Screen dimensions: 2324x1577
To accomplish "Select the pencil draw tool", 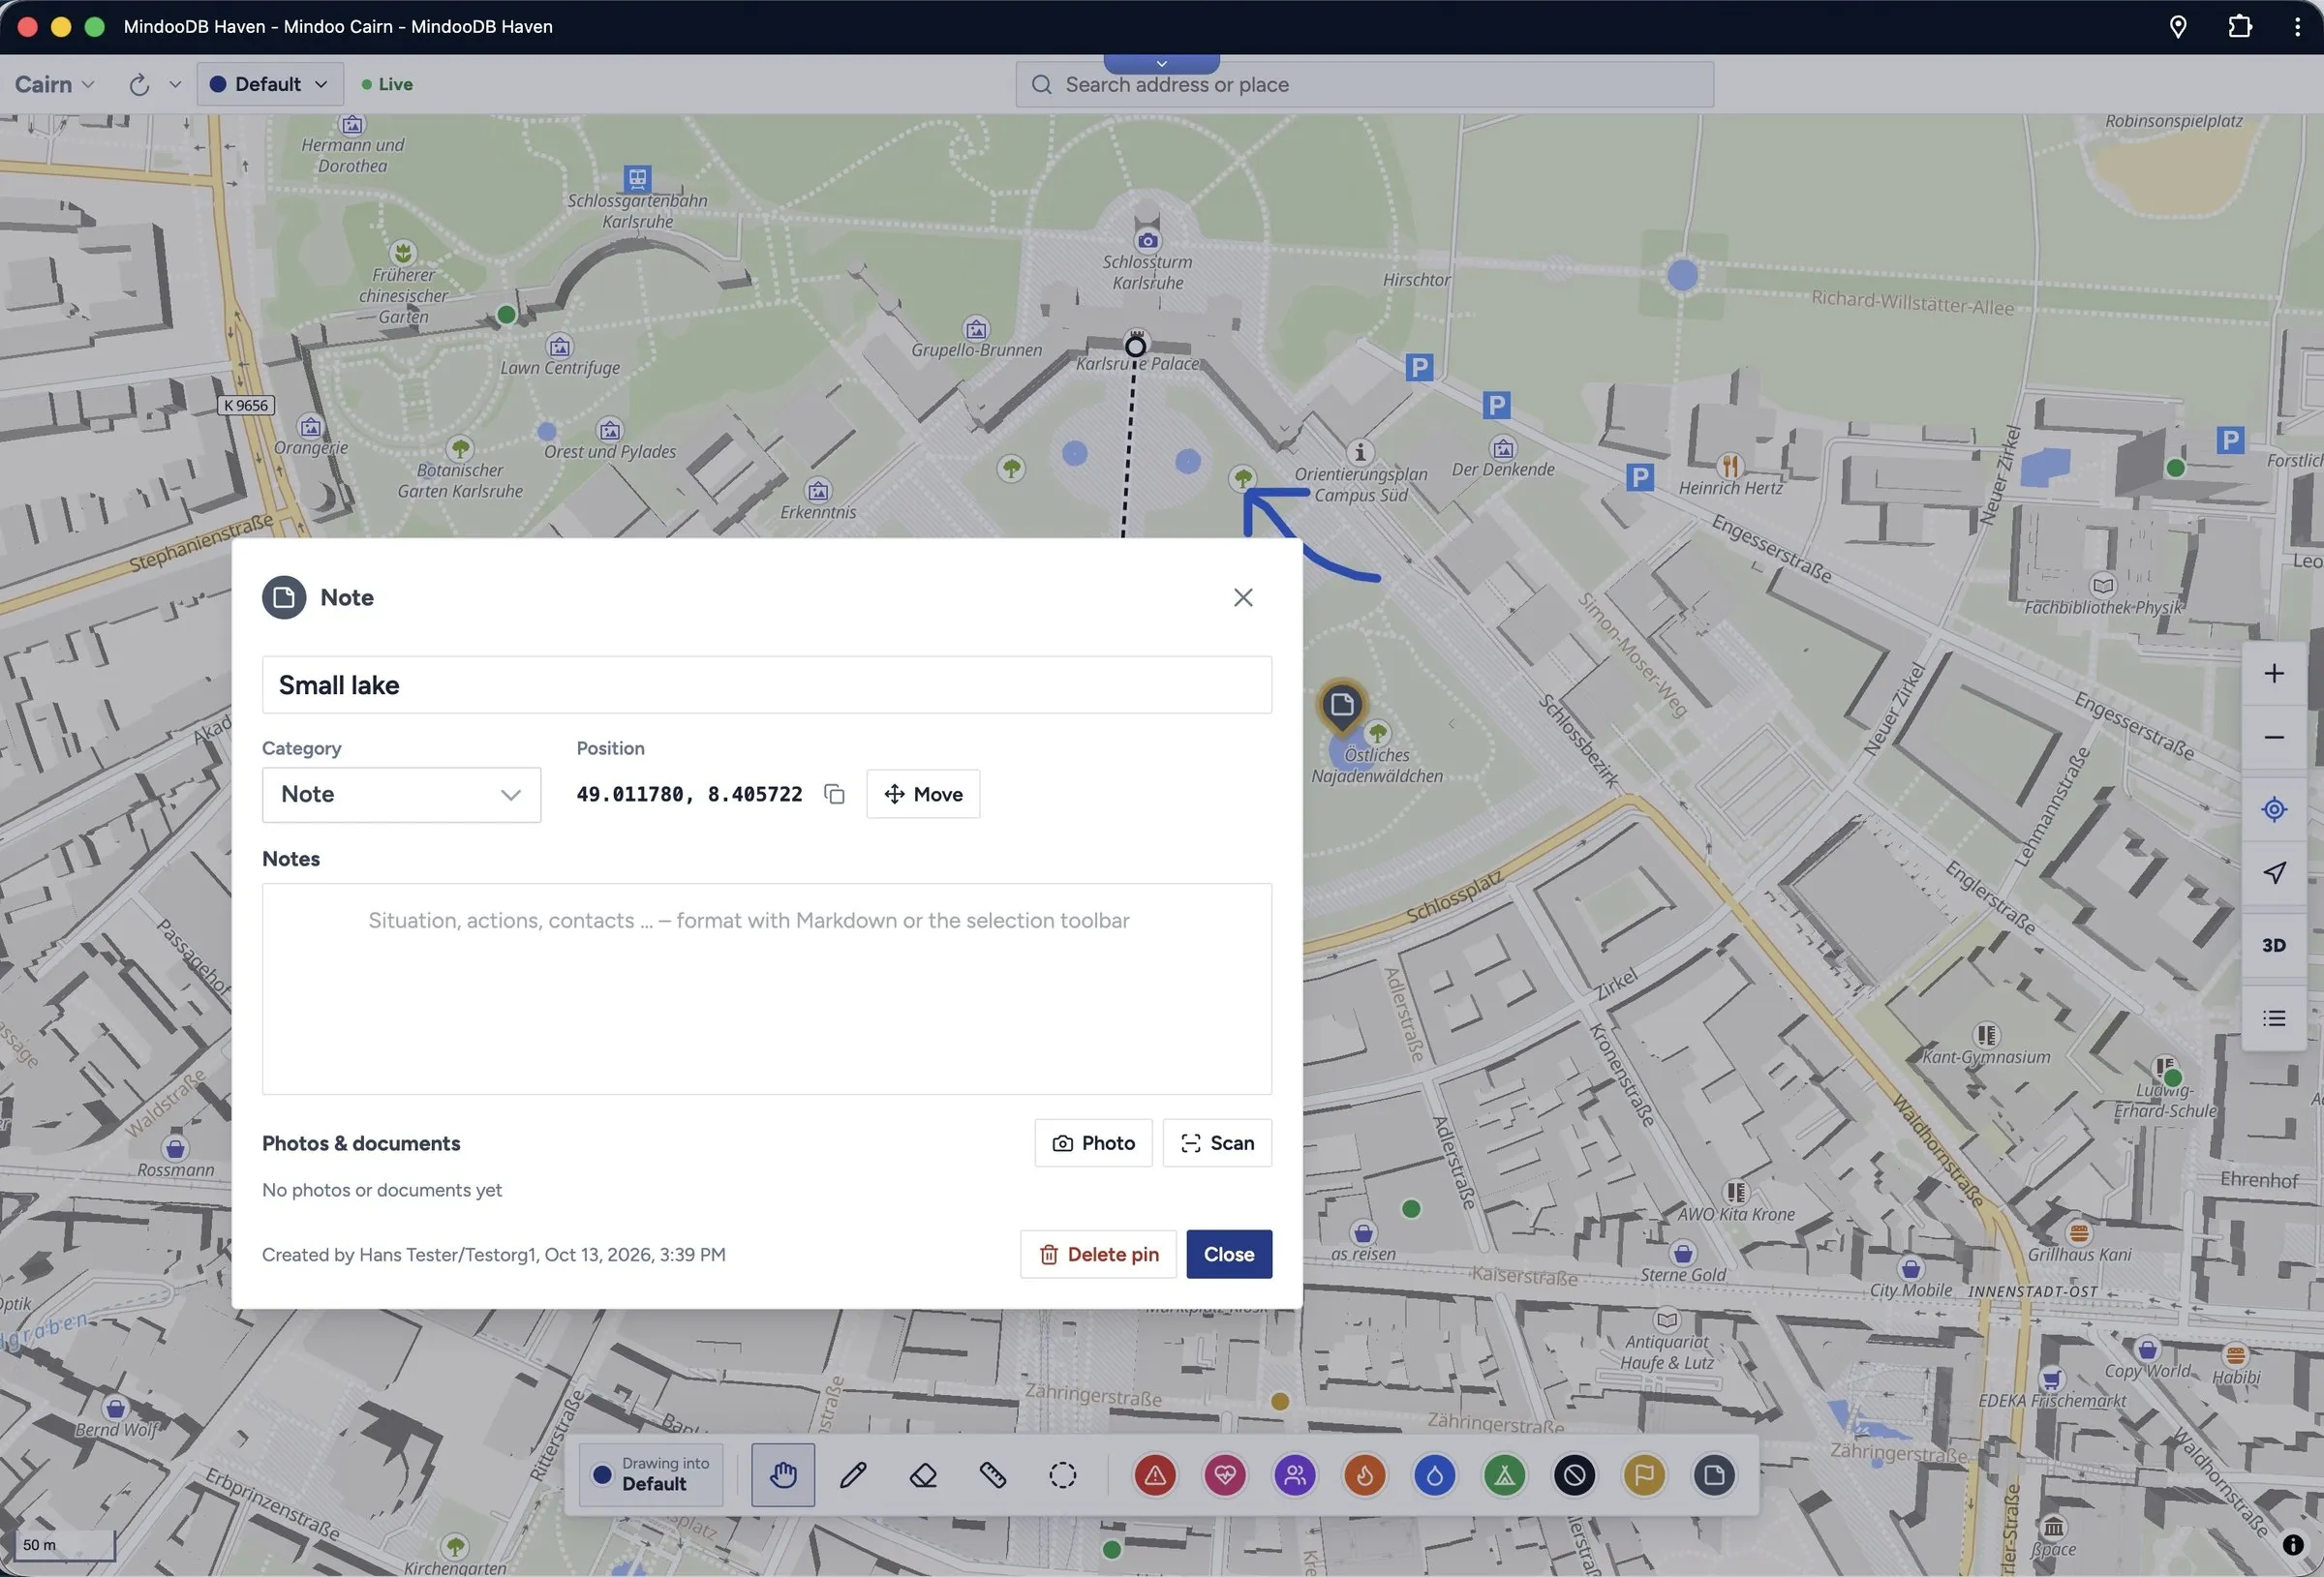I will coord(853,1475).
